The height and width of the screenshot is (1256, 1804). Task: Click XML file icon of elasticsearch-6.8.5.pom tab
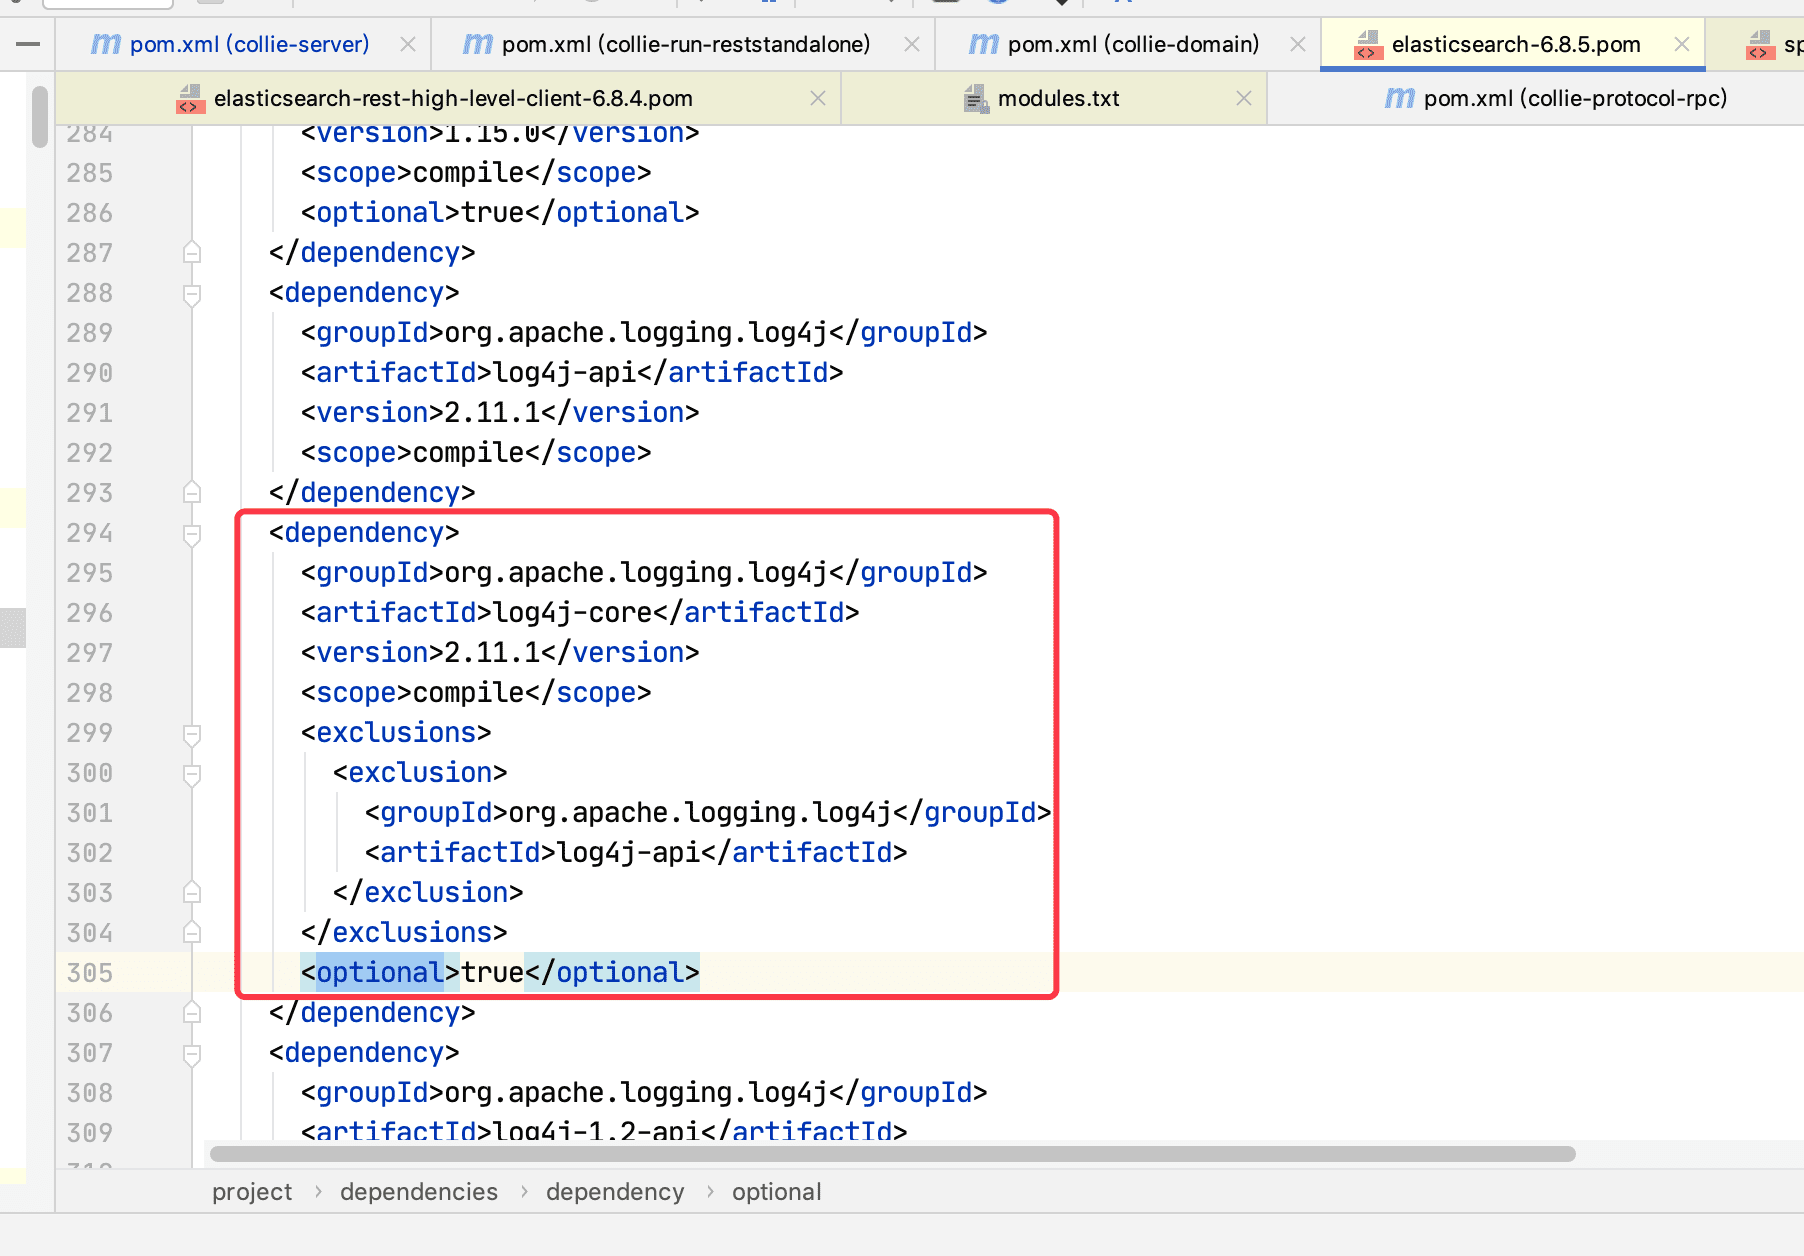1368,45
